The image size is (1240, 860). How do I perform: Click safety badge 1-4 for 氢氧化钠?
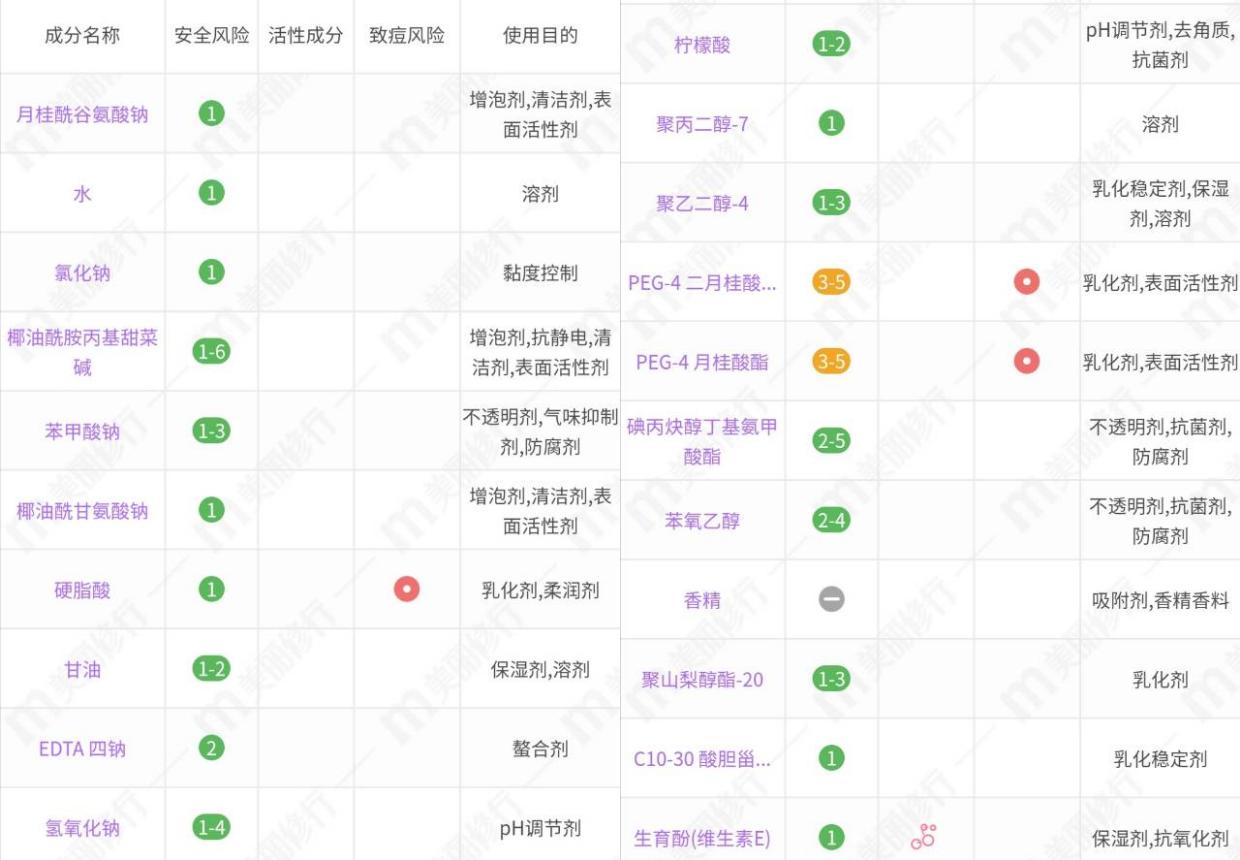[x=211, y=827]
